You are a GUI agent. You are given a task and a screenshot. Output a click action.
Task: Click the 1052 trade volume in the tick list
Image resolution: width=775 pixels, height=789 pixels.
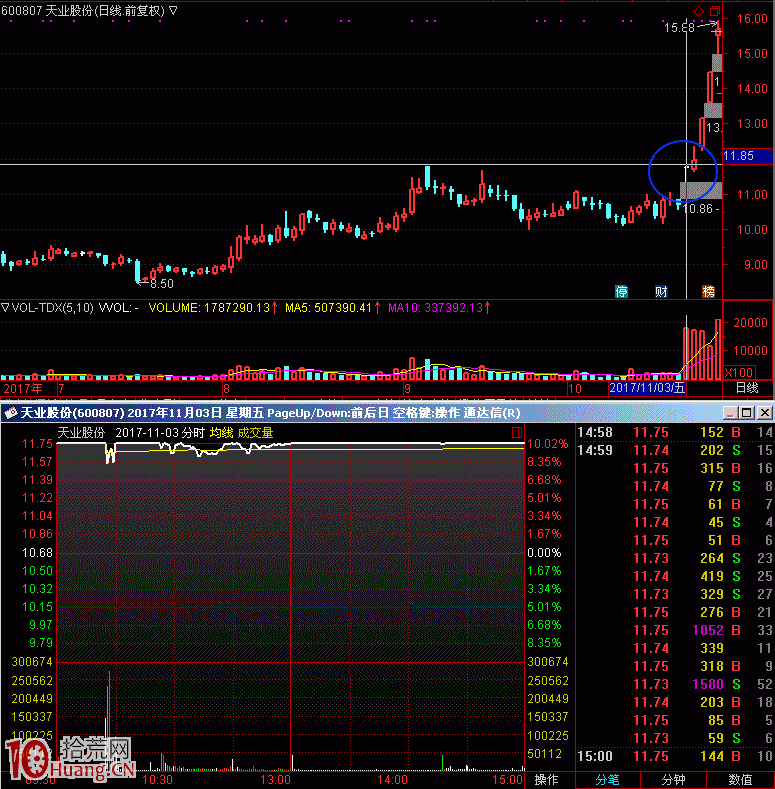pyautogui.click(x=708, y=630)
